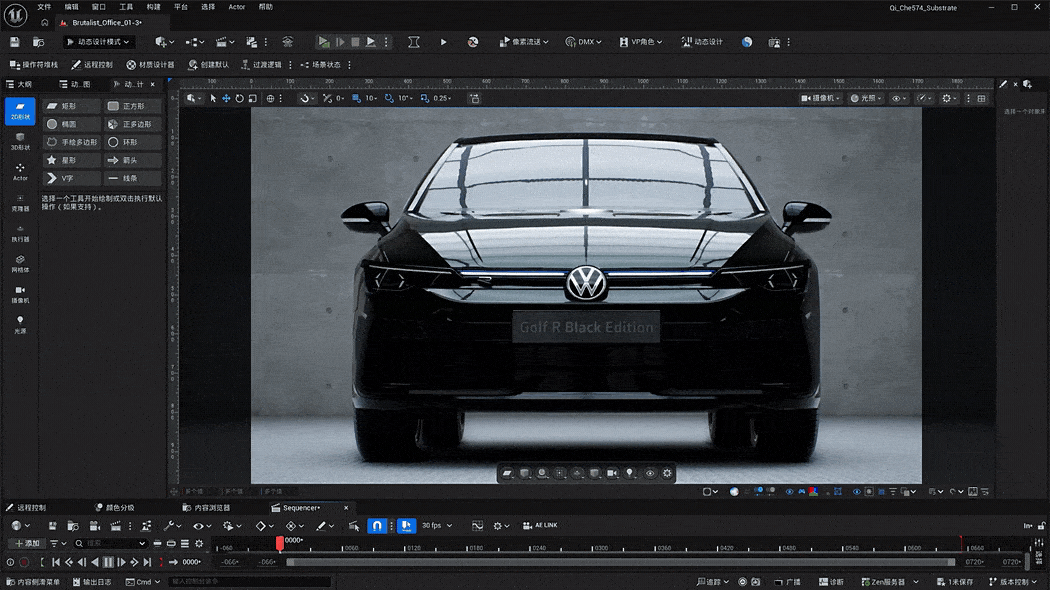This screenshot has height=590, width=1050.
Task: Start Play in editor (green play)
Action: coord(323,42)
